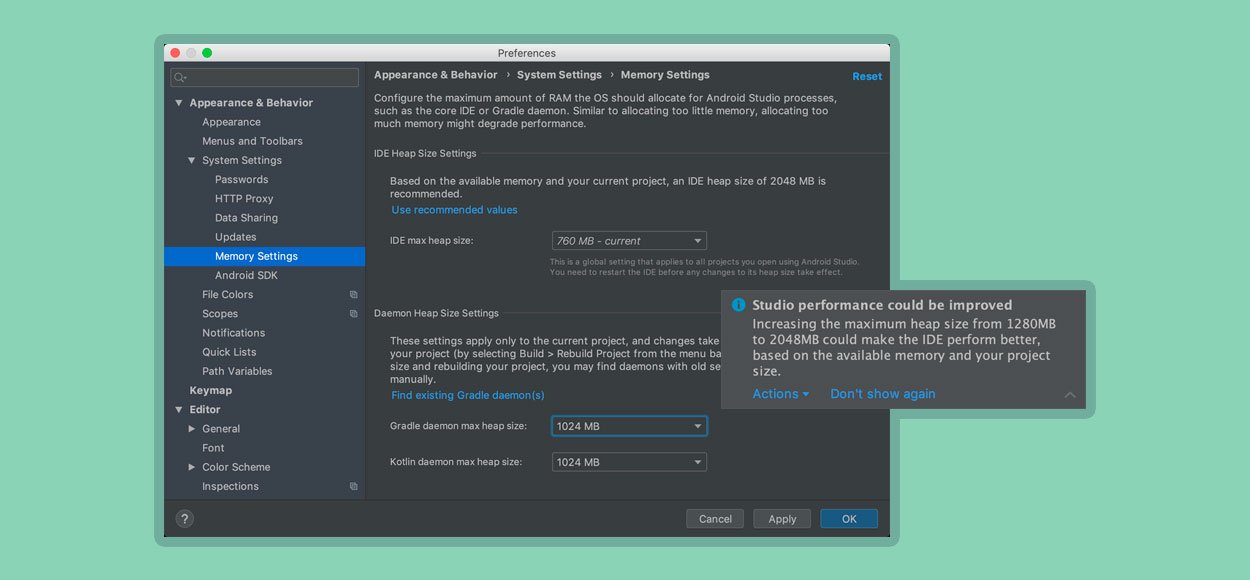This screenshot has height=580, width=1250.
Task: Select Data Sharing in the settings tree
Action: (x=246, y=218)
